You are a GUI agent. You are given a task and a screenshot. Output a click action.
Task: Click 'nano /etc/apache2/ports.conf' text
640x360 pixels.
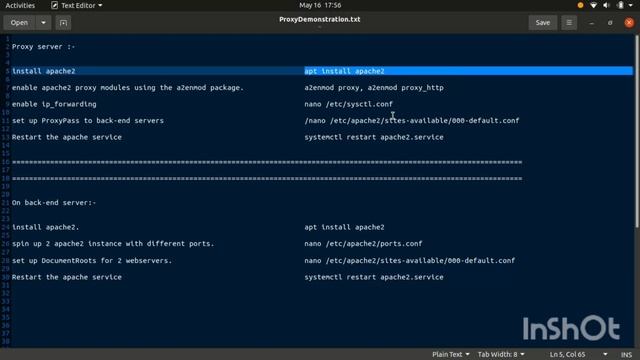click(363, 244)
